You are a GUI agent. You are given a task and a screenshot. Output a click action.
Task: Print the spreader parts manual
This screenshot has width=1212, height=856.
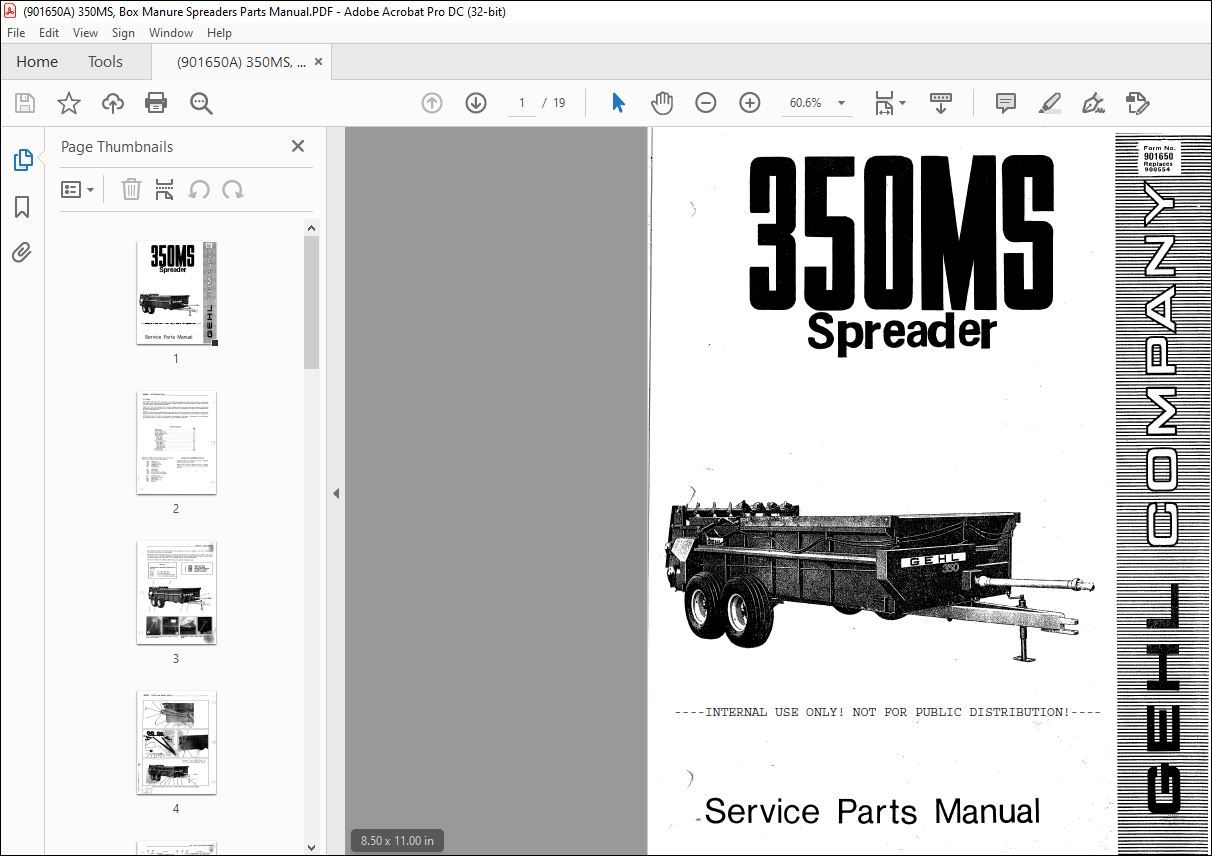click(x=156, y=102)
